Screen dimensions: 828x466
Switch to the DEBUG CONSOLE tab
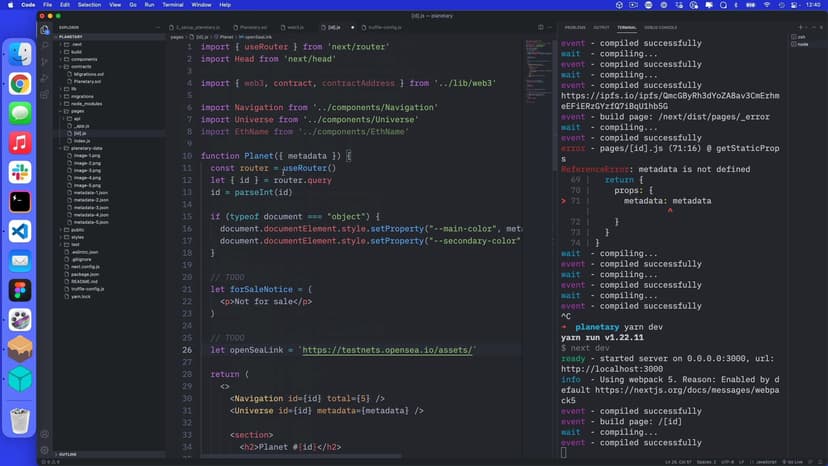659,27
